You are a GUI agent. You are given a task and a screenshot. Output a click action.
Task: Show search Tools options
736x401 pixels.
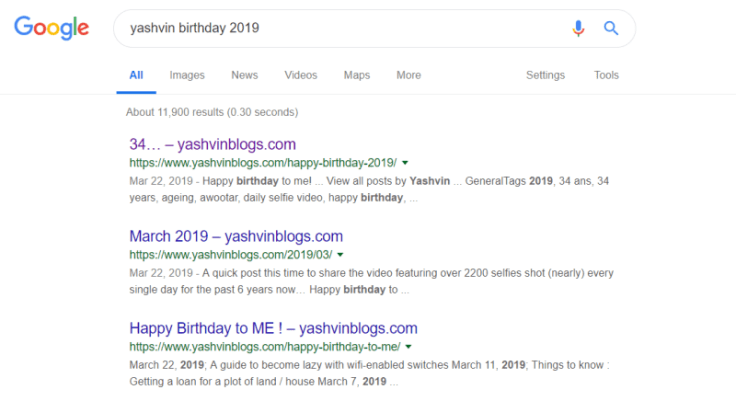606,75
